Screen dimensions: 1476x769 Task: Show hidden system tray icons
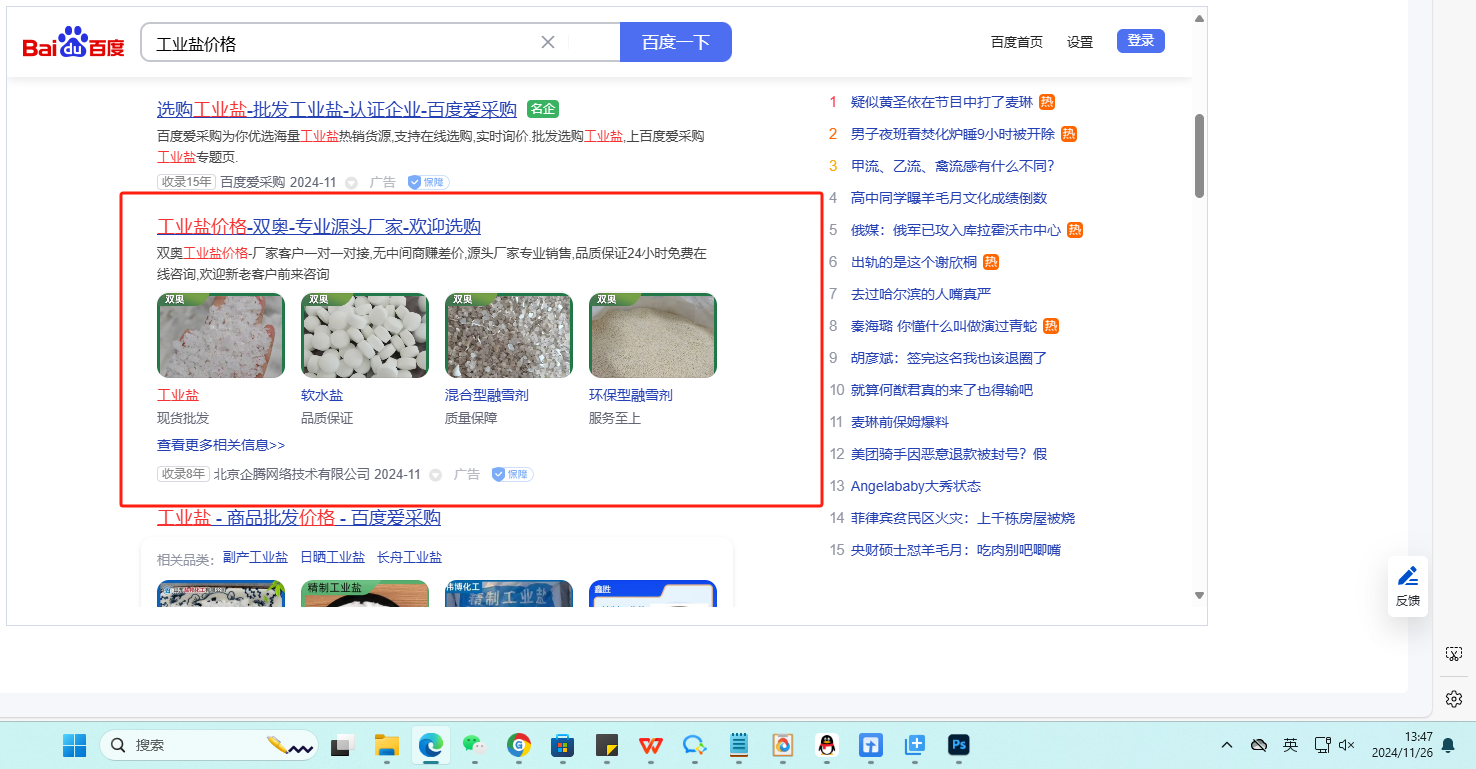(x=1227, y=745)
